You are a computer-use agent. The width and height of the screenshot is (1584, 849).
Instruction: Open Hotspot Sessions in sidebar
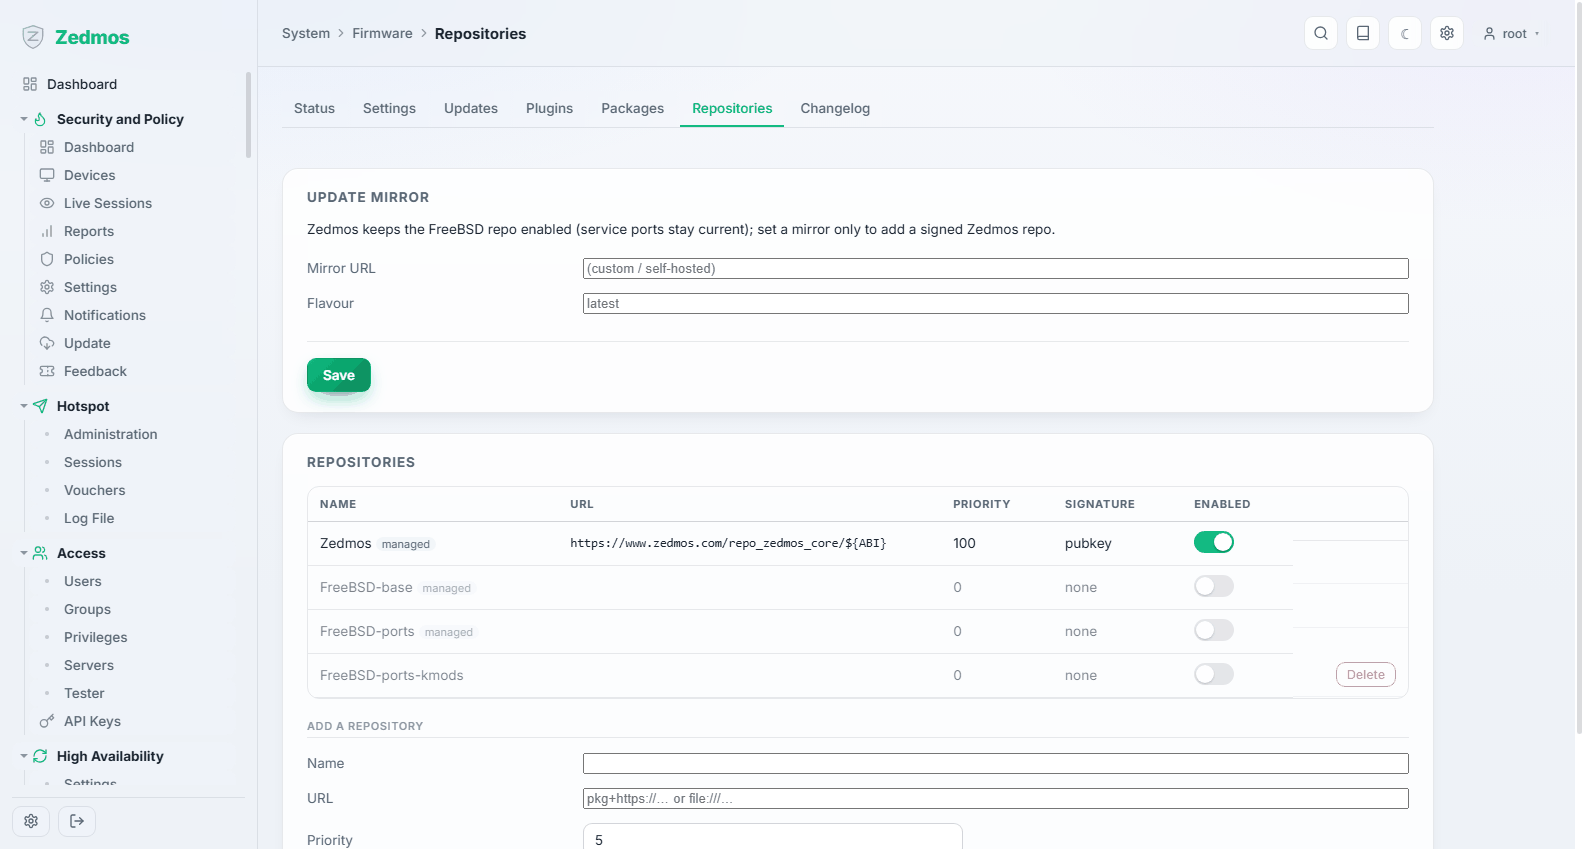point(93,462)
